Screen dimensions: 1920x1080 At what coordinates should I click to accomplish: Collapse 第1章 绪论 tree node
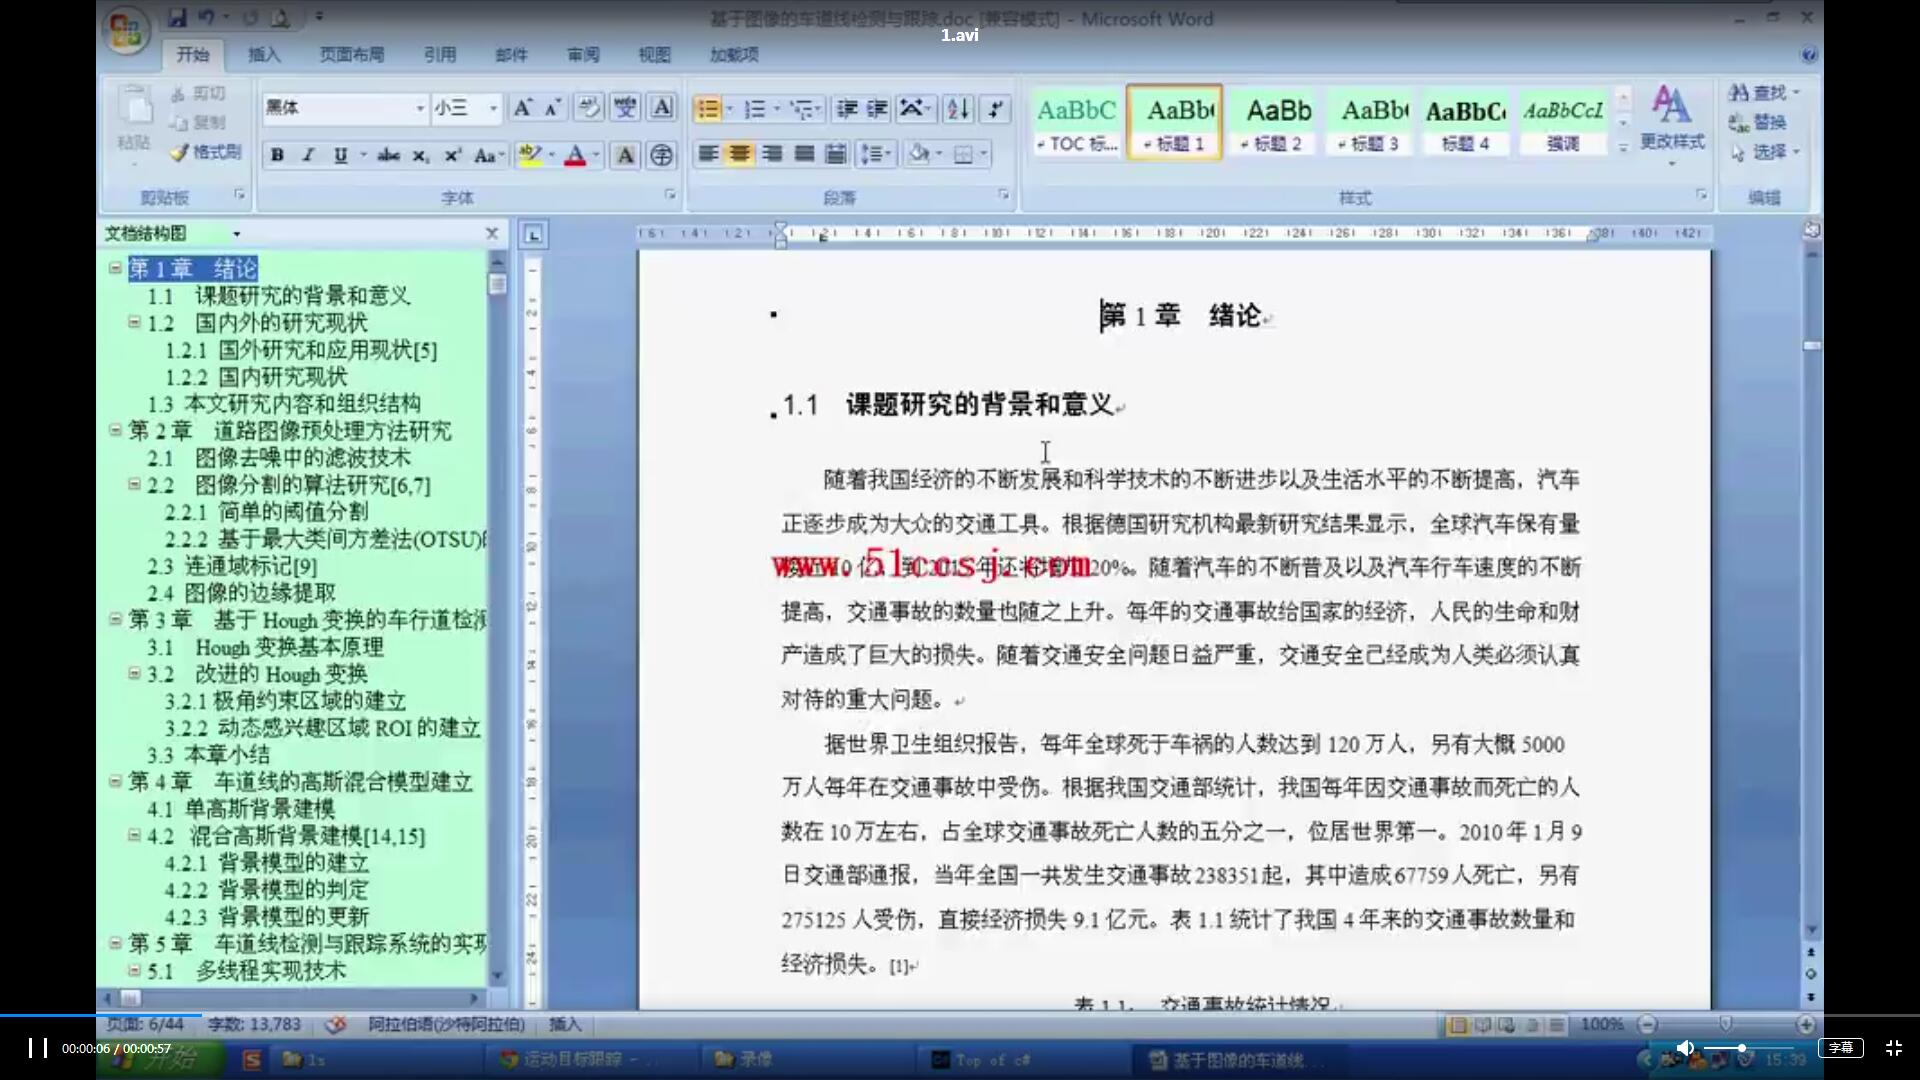tap(115, 268)
